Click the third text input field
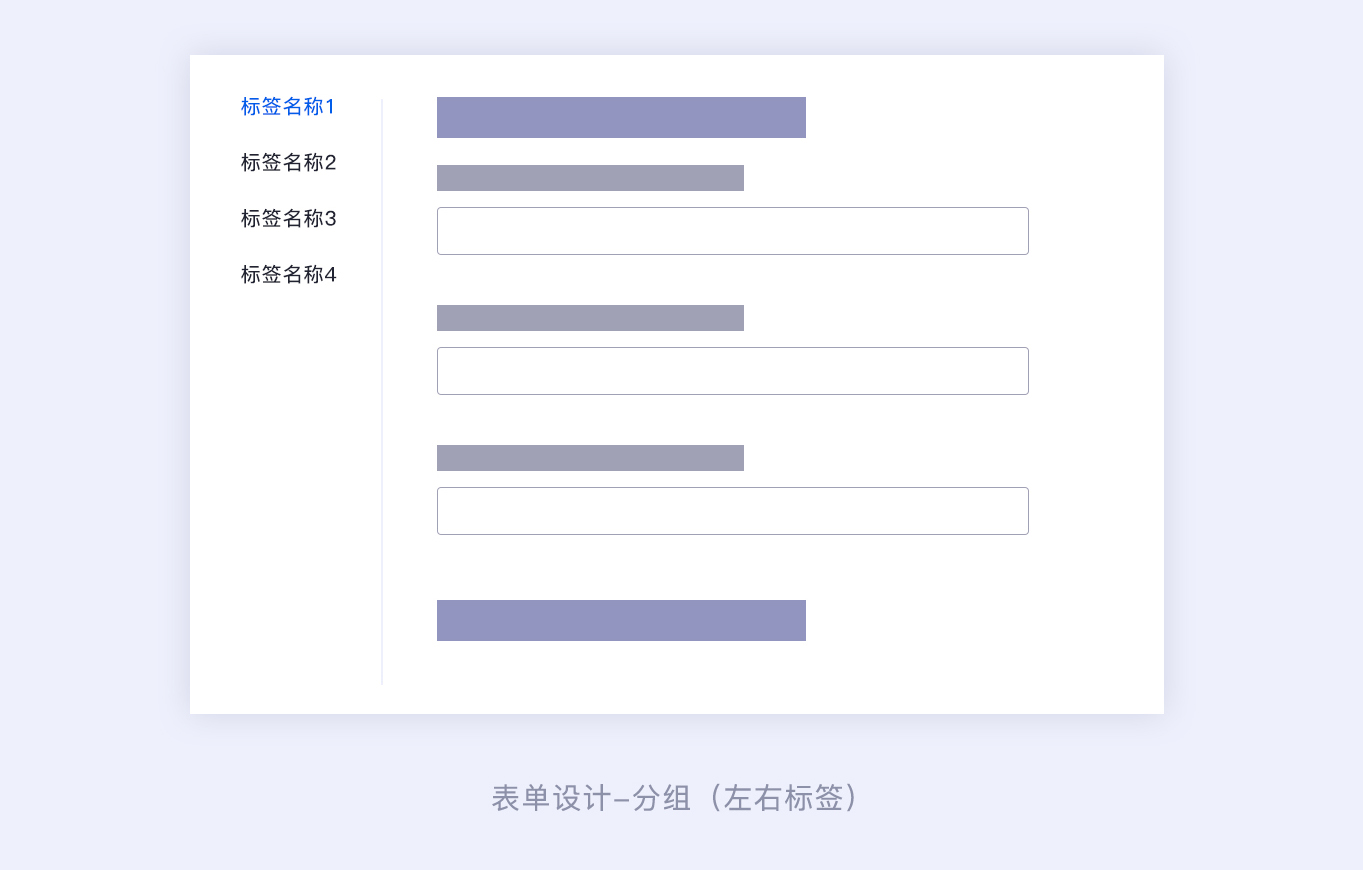Viewport: 1363px width, 870px height. [x=732, y=511]
